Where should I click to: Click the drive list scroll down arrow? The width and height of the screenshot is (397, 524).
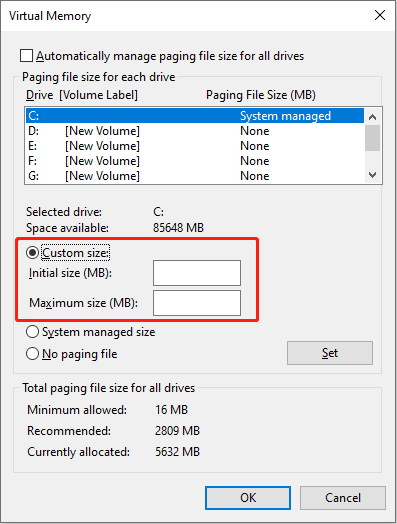[x=372, y=174]
